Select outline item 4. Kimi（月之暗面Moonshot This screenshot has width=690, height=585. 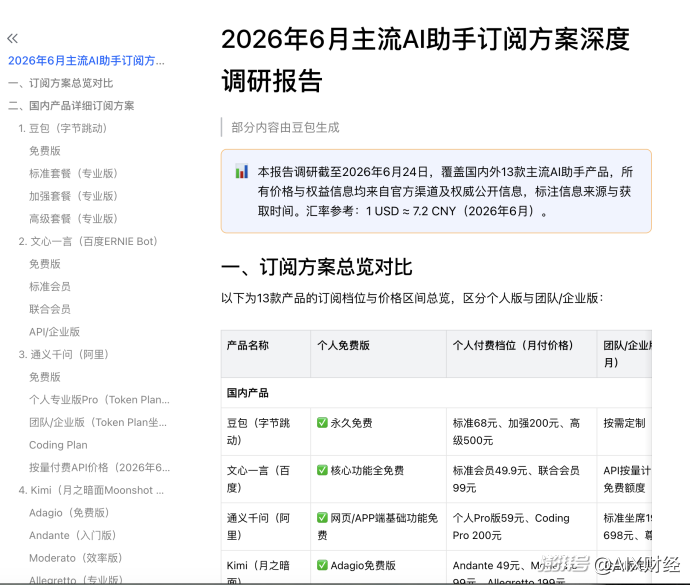click(91, 490)
